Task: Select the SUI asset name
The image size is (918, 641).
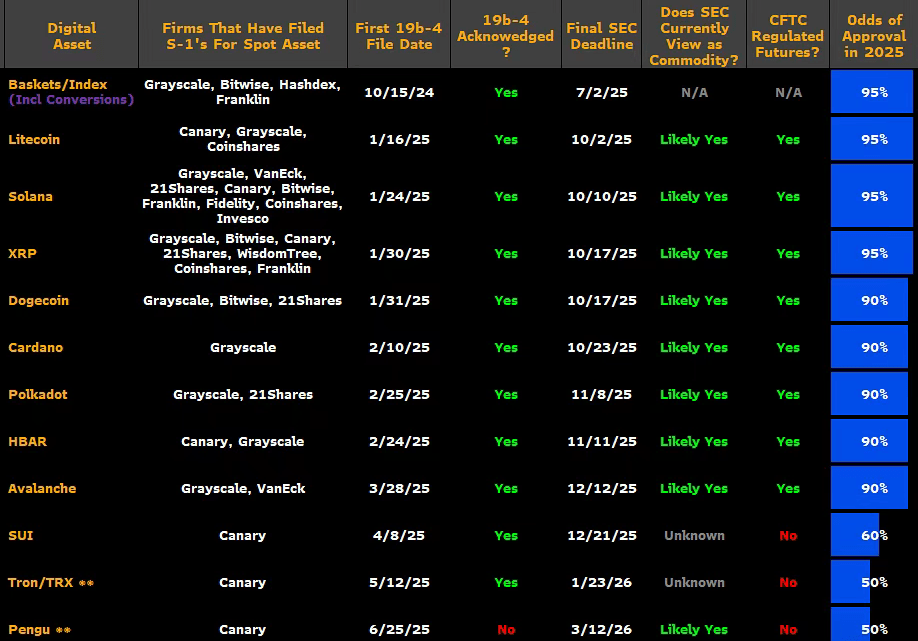Action: pyautogui.click(x=20, y=536)
